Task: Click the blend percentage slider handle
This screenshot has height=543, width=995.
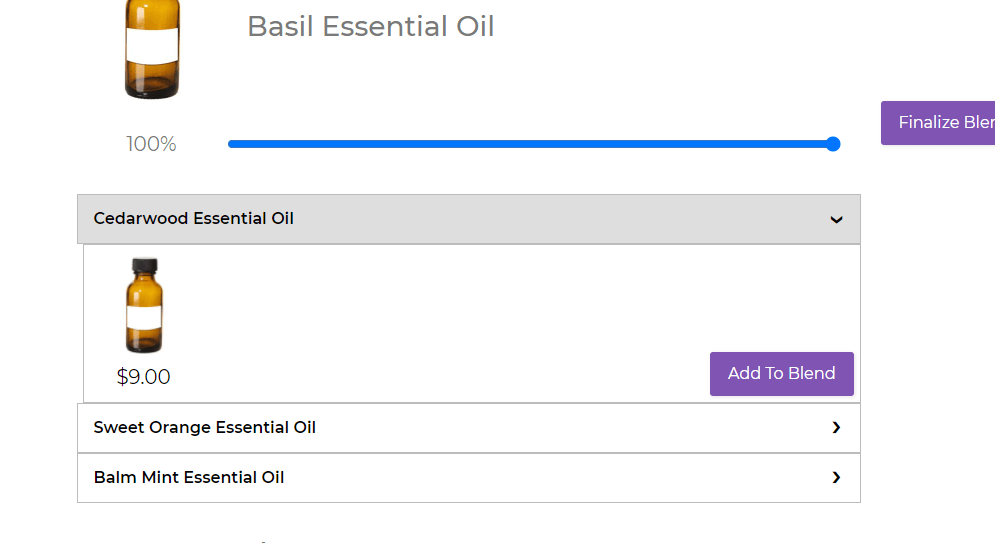Action: (x=833, y=144)
